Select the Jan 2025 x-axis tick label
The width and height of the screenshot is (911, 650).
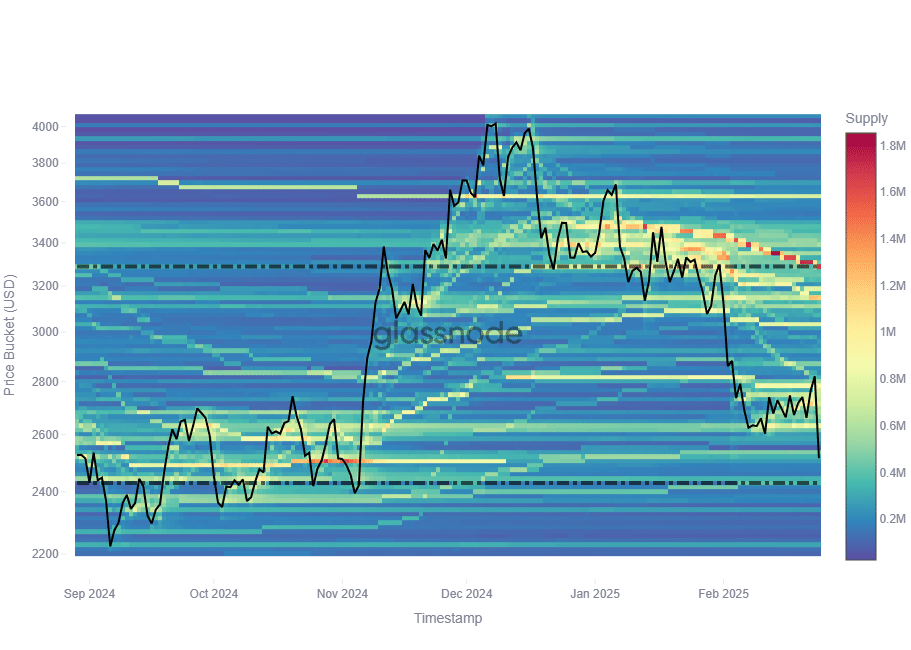595,594
